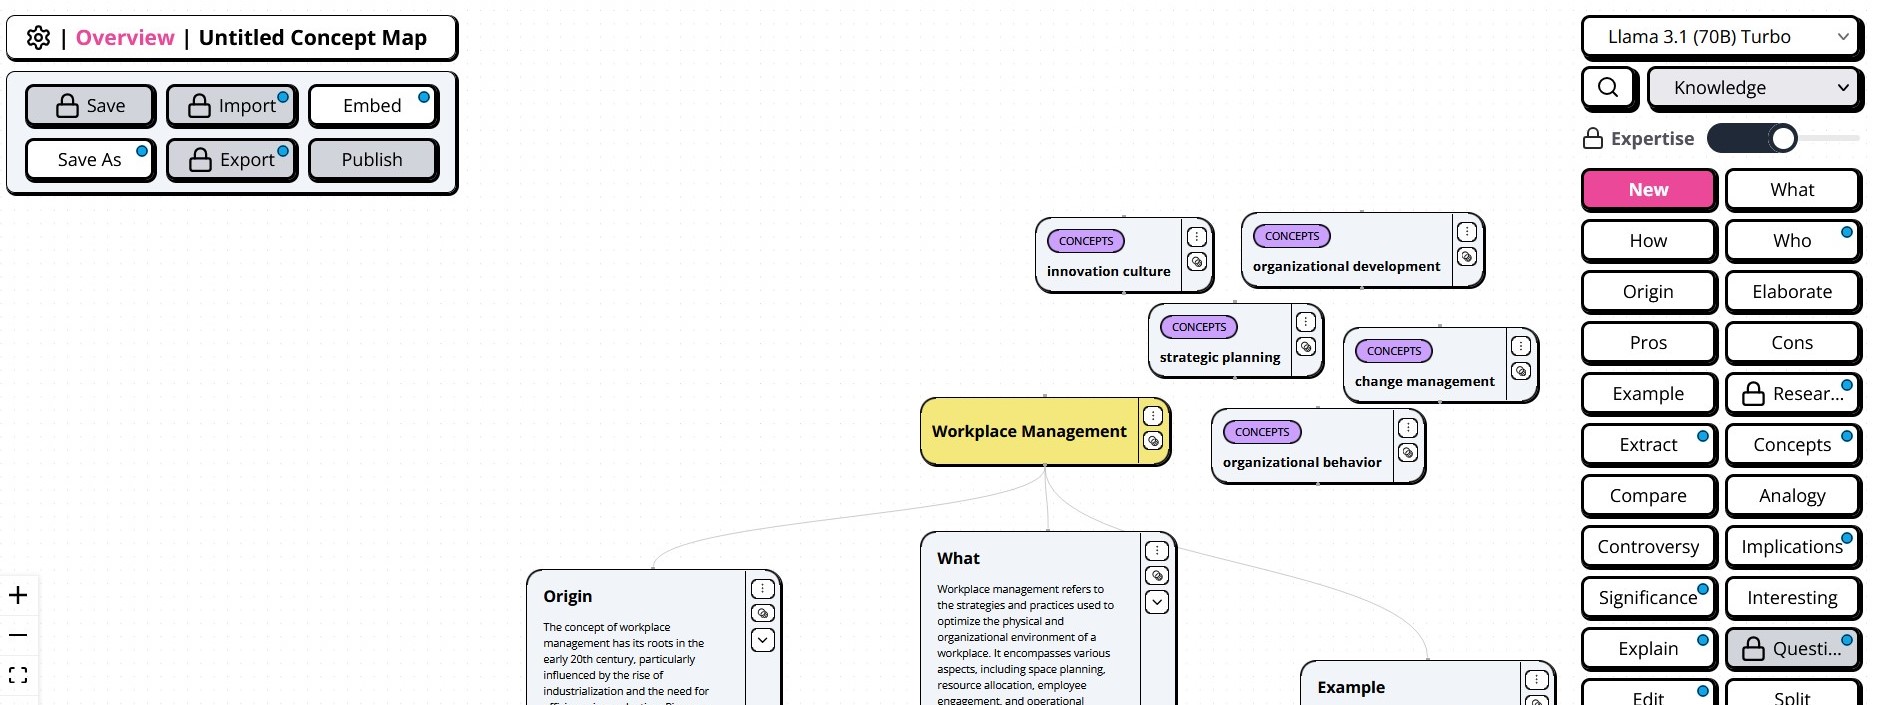Go to the Overview link

coord(125,38)
